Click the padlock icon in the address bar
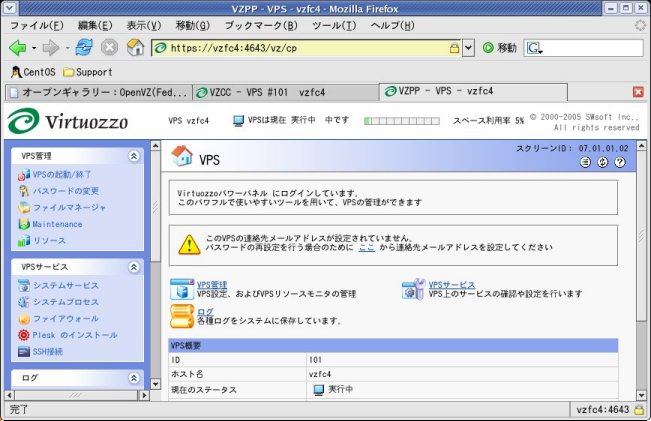651x421 pixels. (454, 48)
